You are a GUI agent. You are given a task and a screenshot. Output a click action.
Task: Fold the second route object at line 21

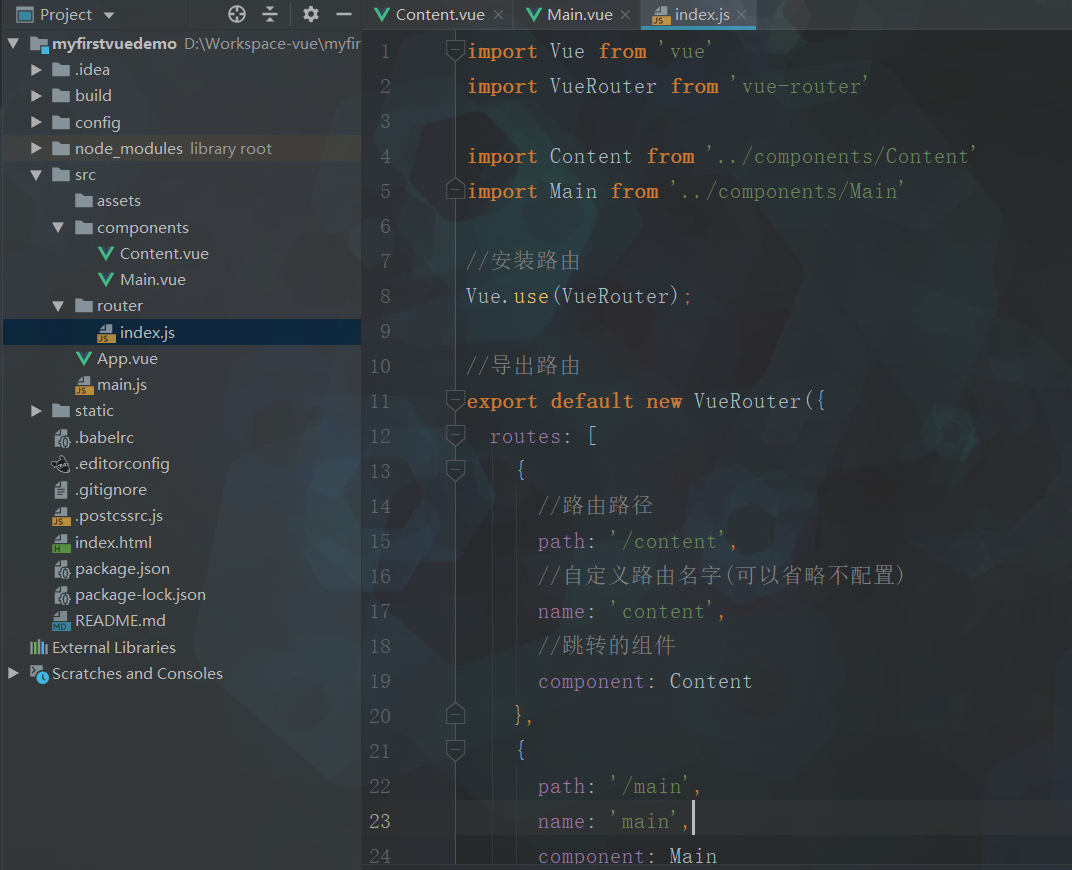(455, 750)
